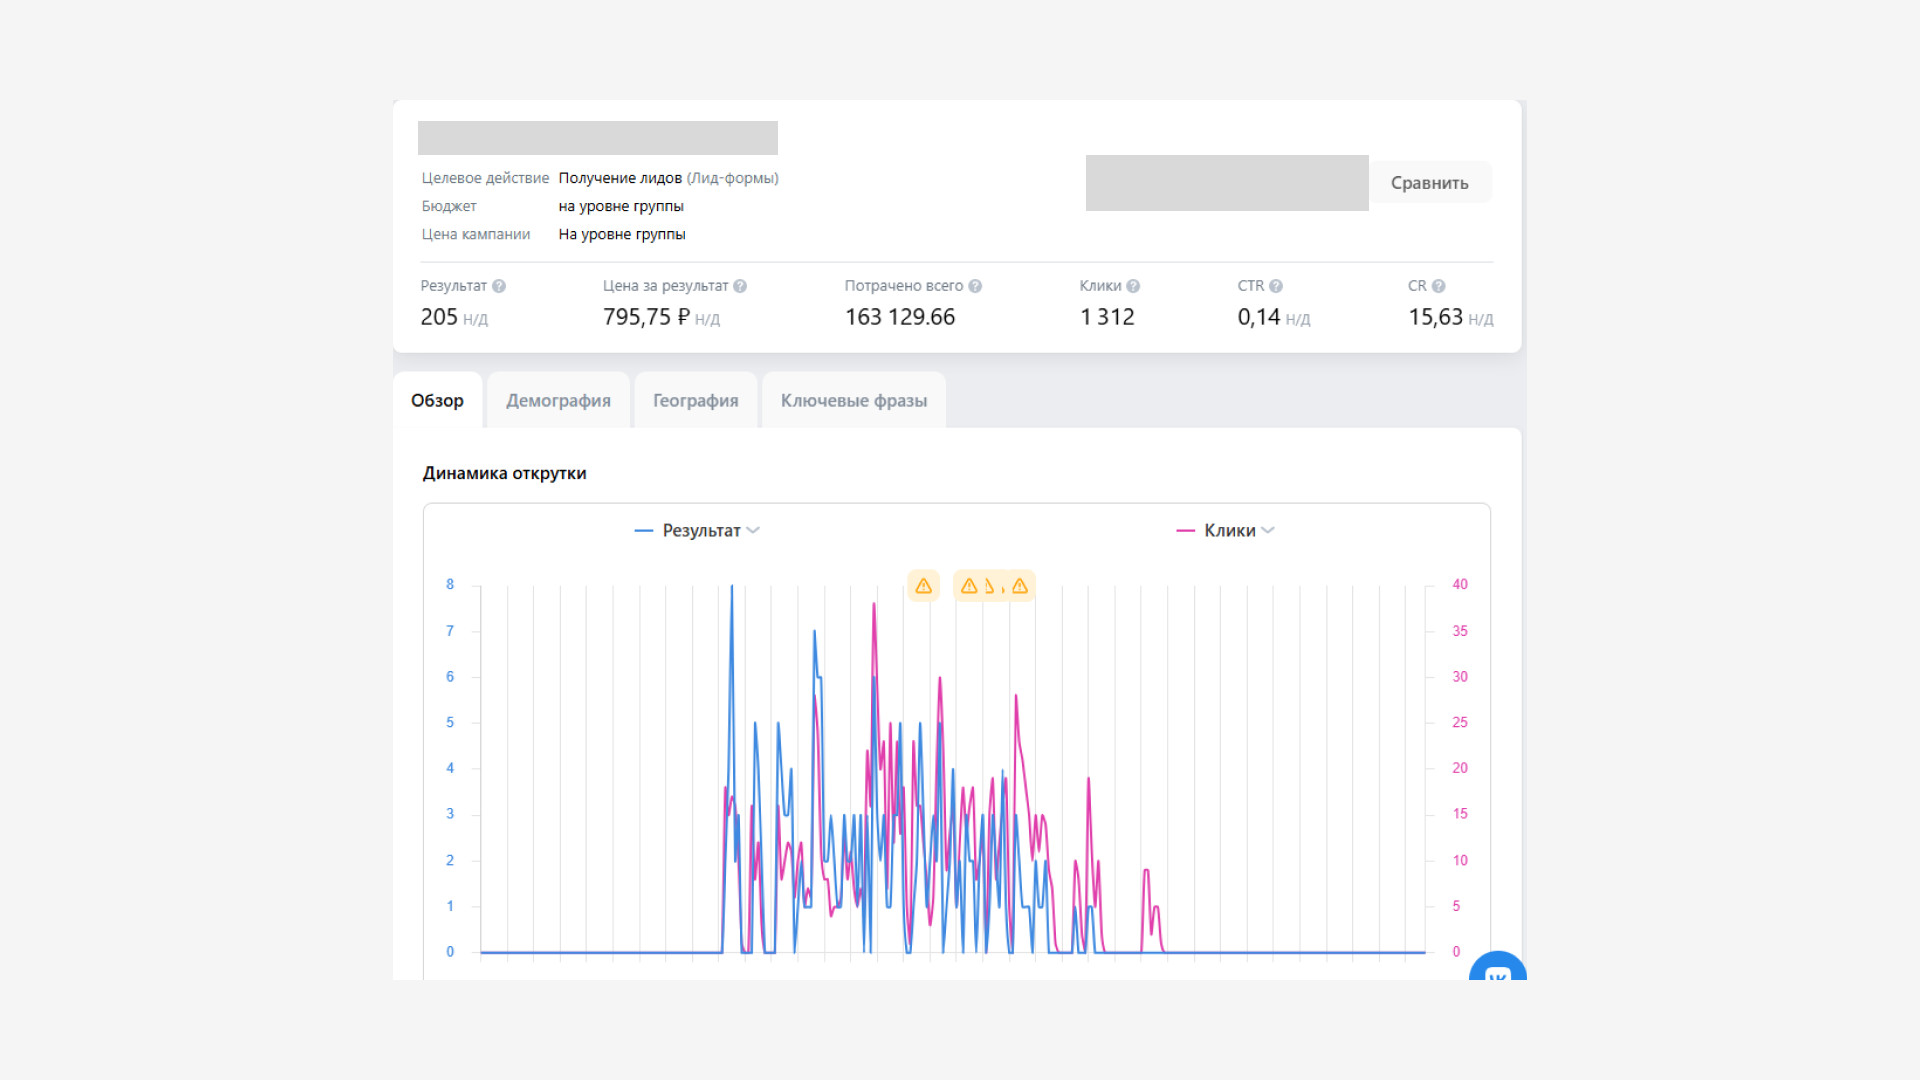Click the rightmost warning triangle marker
The width and height of the screenshot is (1920, 1080).
pos(1020,586)
